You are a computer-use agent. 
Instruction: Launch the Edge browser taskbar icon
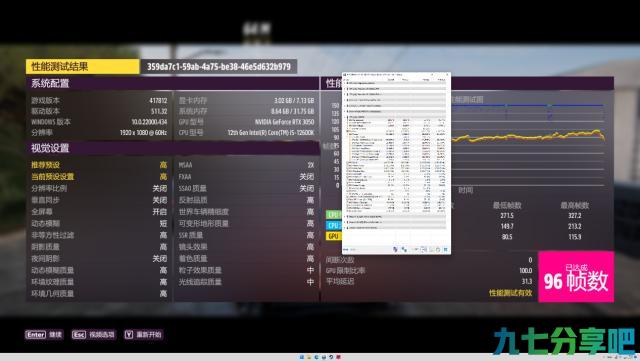coord(316,357)
